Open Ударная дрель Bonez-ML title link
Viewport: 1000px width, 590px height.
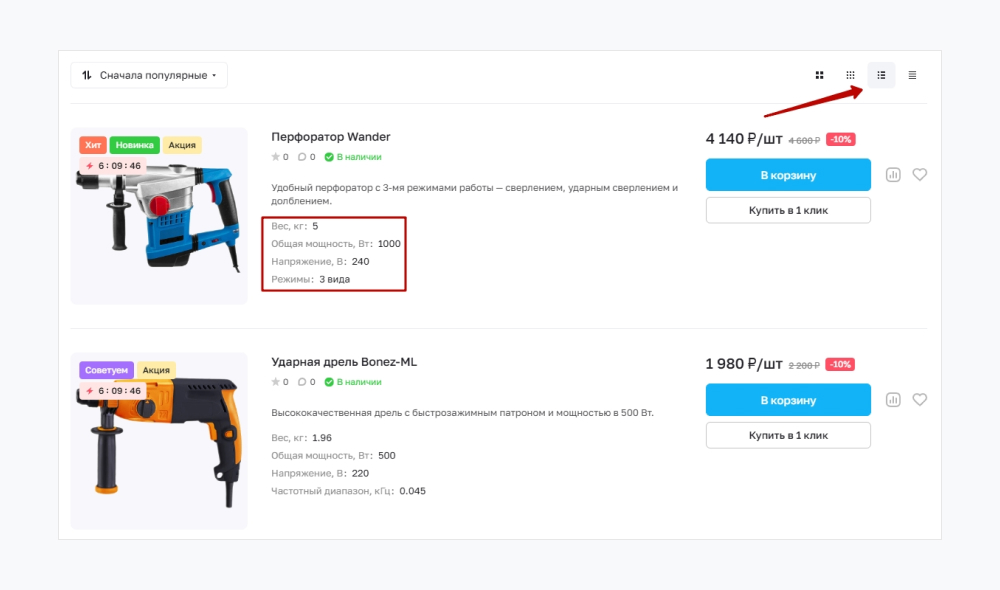click(344, 362)
